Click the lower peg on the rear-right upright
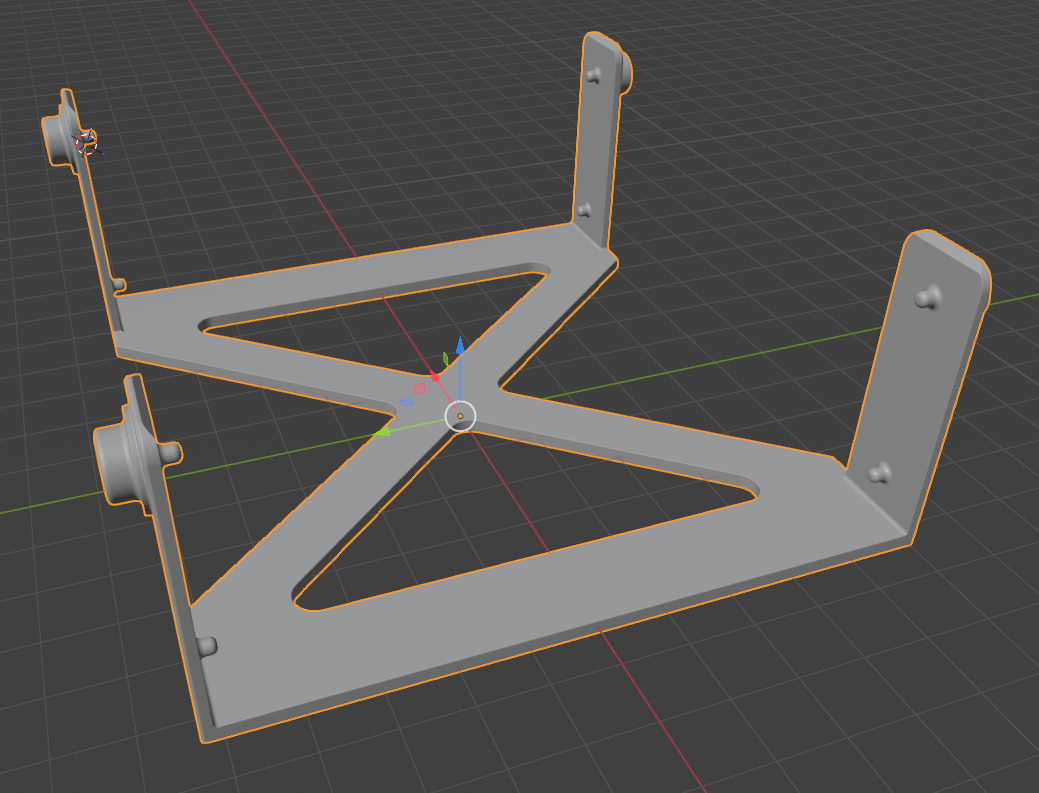The width and height of the screenshot is (1039, 793). point(584,211)
